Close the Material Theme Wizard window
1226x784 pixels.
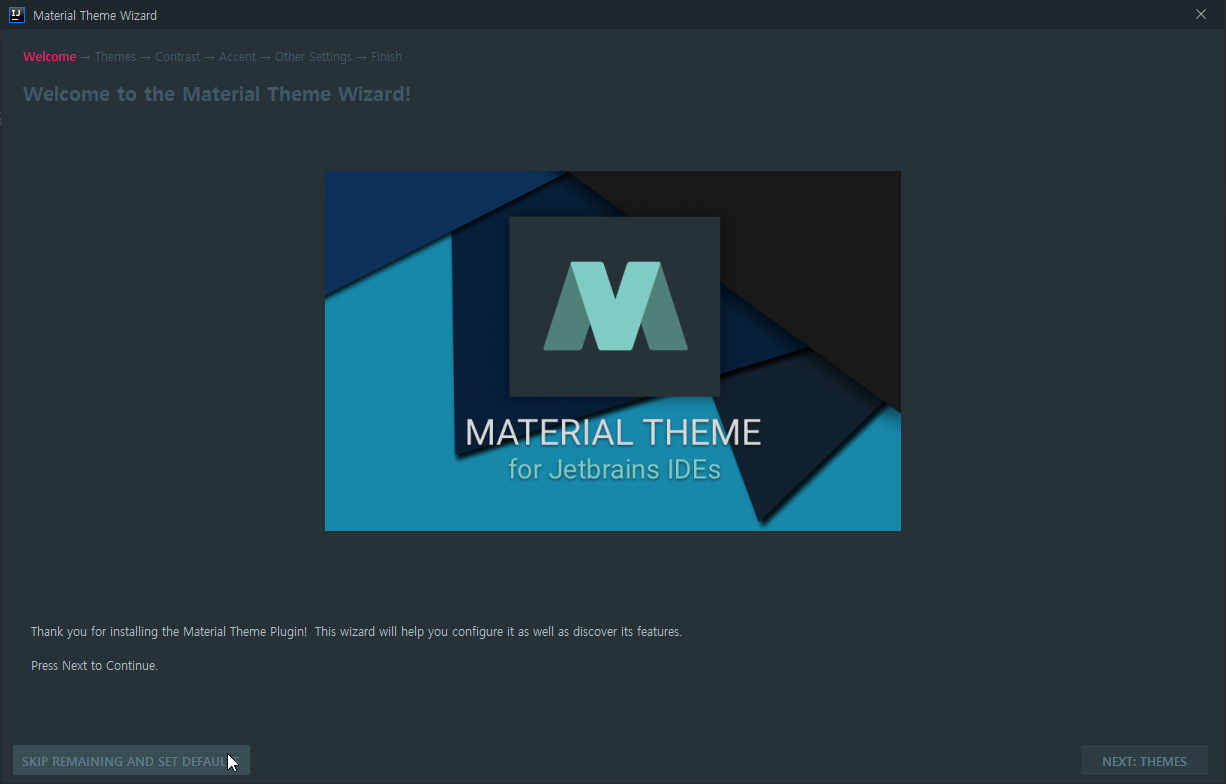(1201, 15)
